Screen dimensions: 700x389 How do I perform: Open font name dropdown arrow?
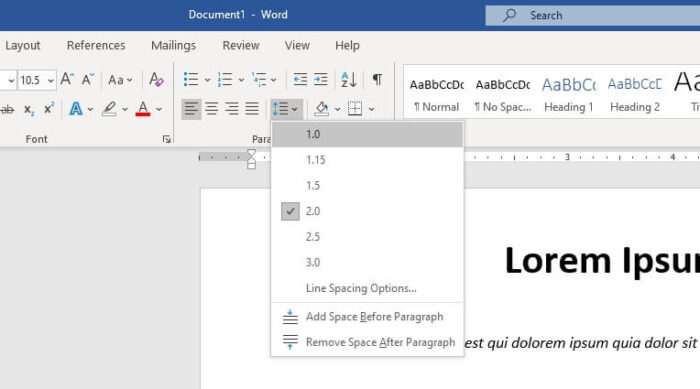[11, 80]
